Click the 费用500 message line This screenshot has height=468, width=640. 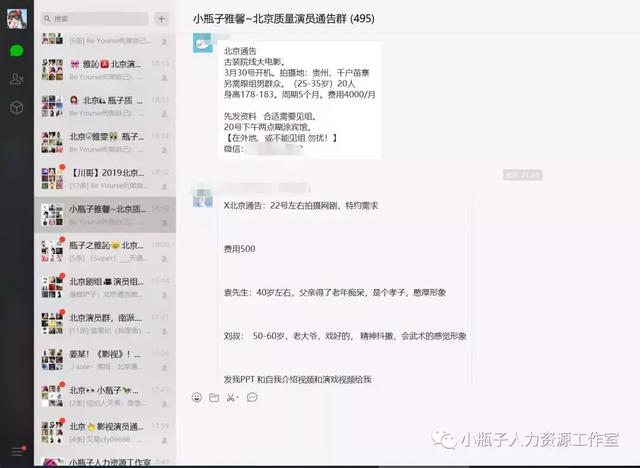click(x=240, y=249)
